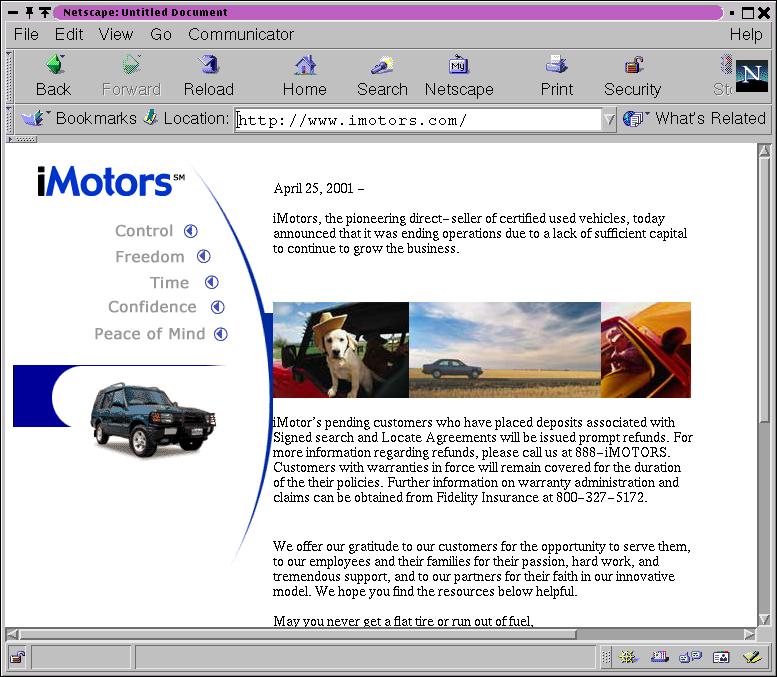This screenshot has width=777, height=677.
Task: Collapse the navigation toolbar handle
Action: [9, 76]
